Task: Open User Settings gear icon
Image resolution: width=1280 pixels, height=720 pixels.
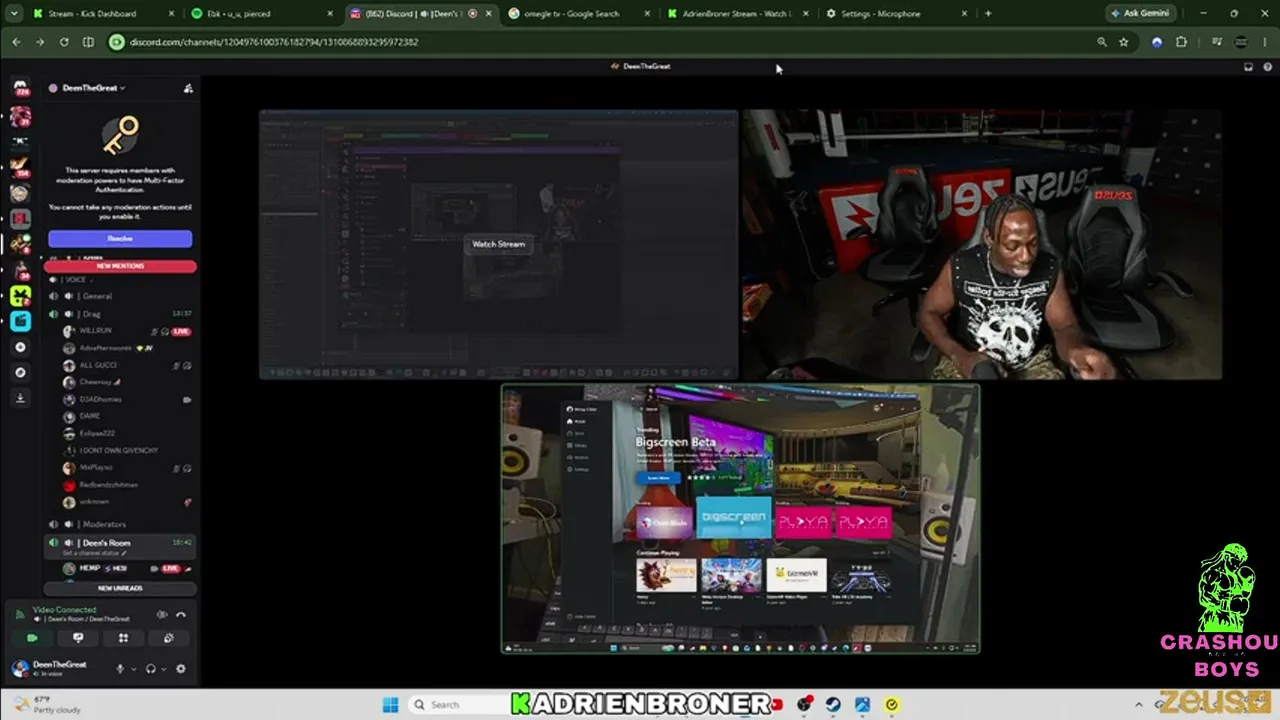Action: 181,669
